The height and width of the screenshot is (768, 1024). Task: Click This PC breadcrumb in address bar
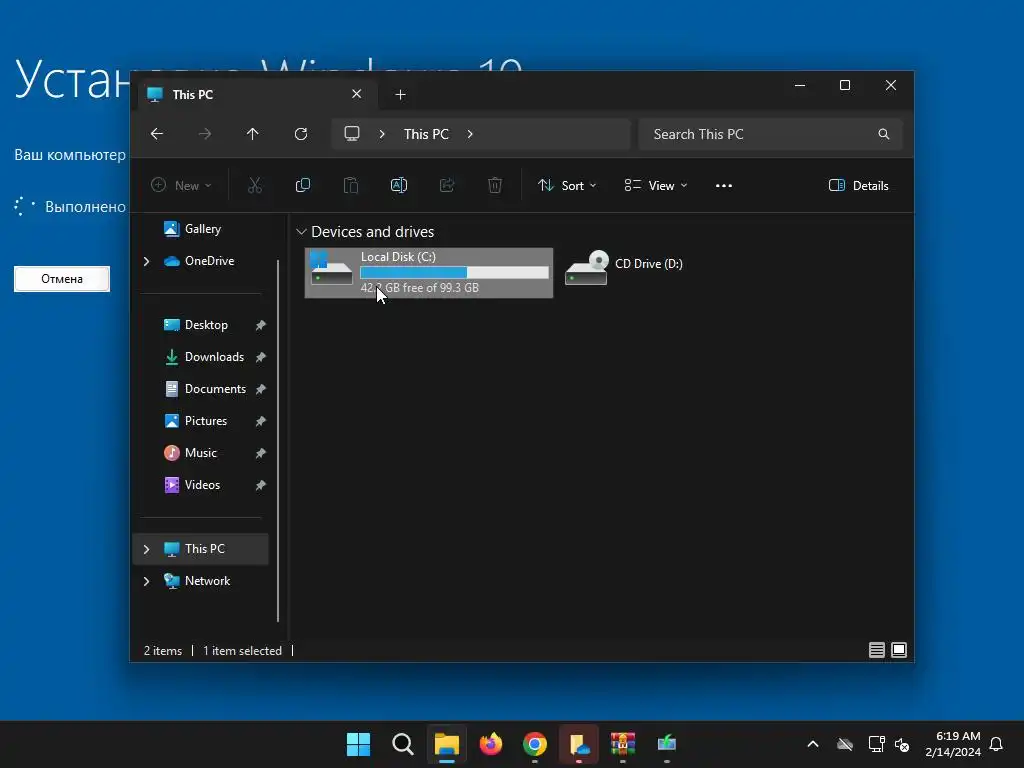[426, 134]
